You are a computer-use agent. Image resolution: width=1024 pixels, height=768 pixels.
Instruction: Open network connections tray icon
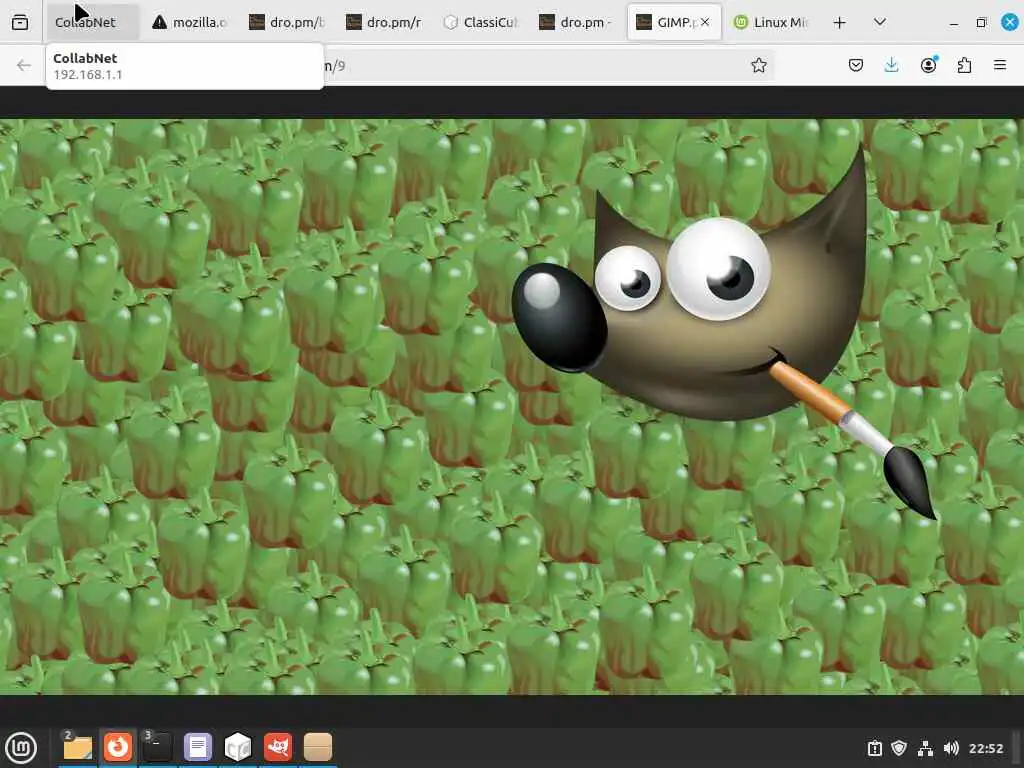tap(925, 748)
